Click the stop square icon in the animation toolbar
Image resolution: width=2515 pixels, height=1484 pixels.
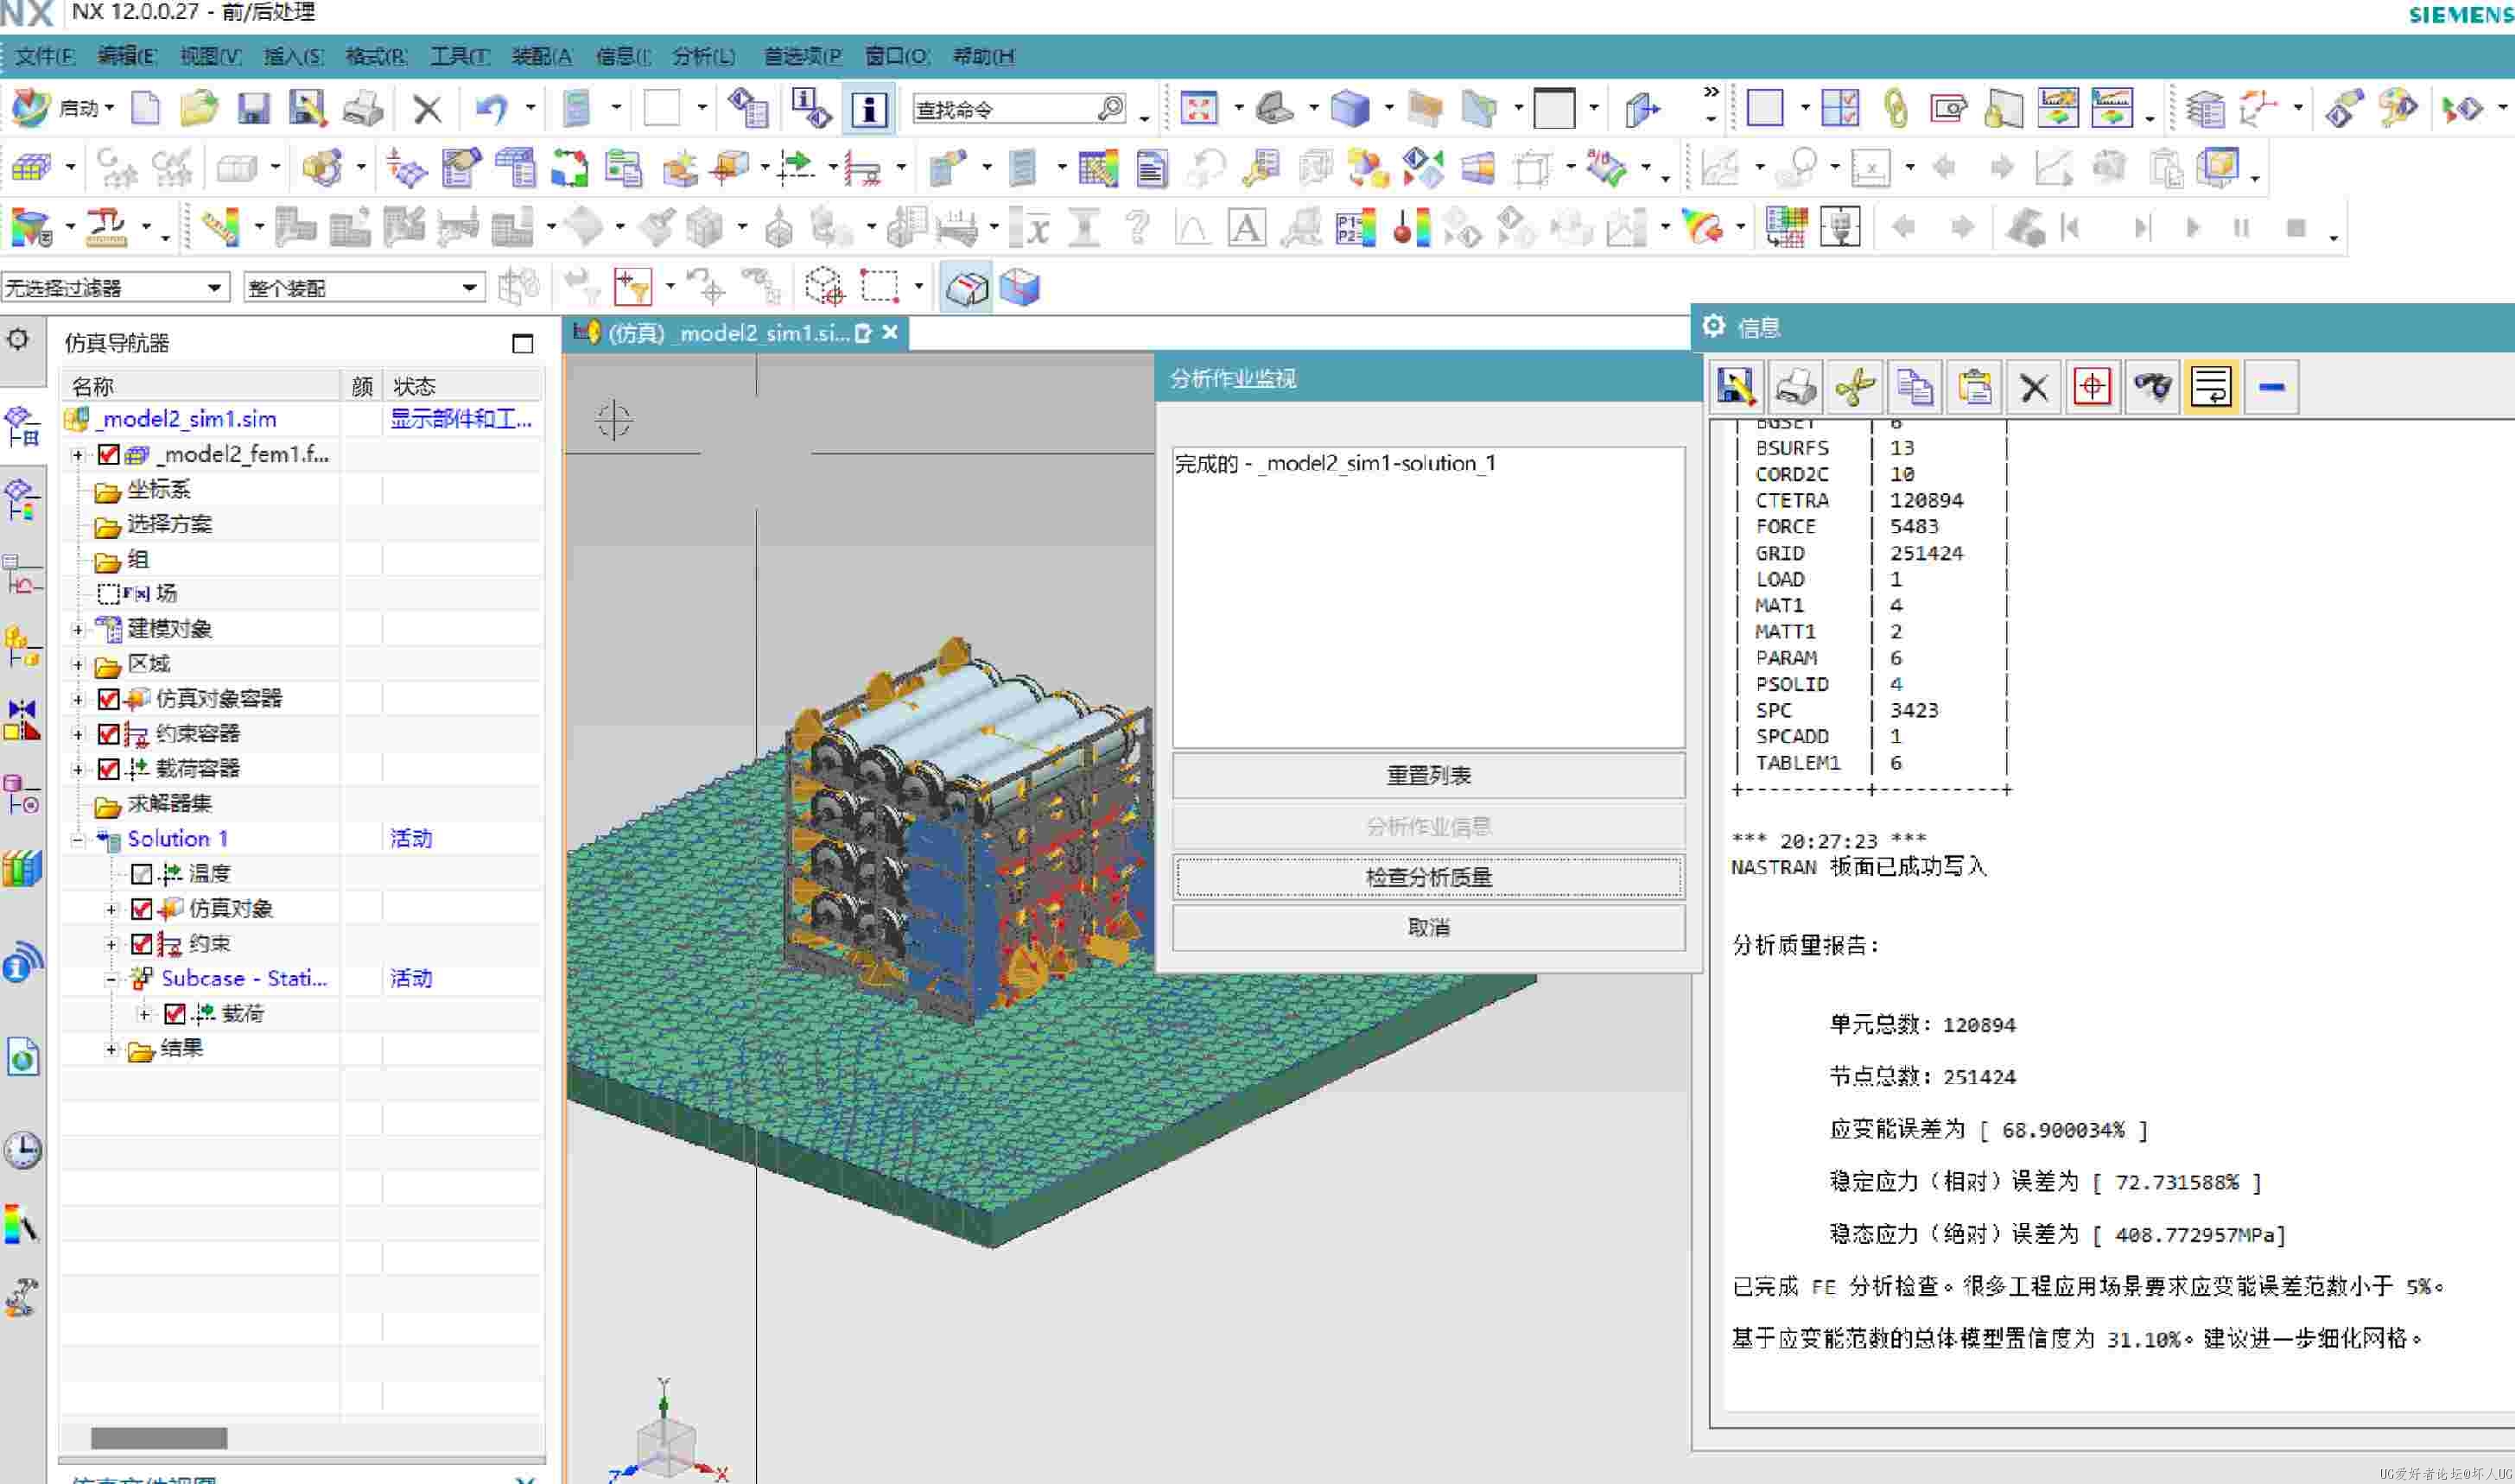[2296, 228]
